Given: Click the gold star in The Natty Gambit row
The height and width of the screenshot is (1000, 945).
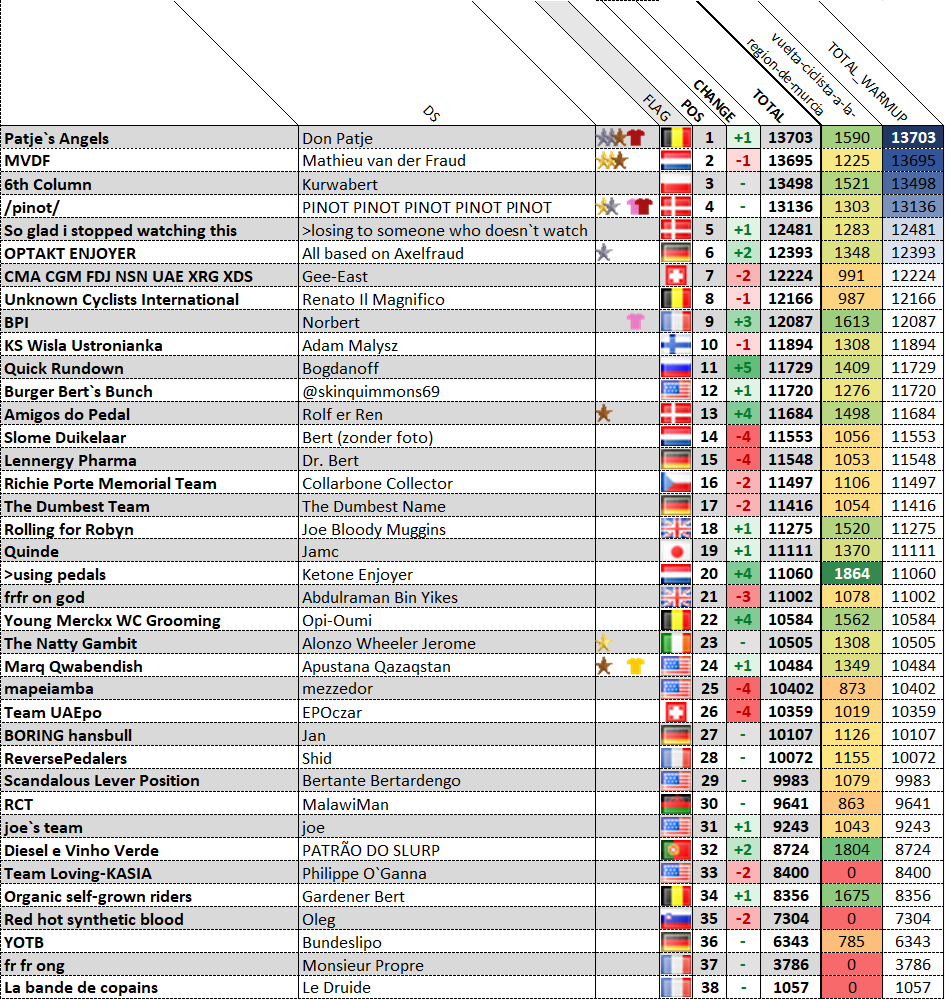Looking at the screenshot, I should point(604,643).
